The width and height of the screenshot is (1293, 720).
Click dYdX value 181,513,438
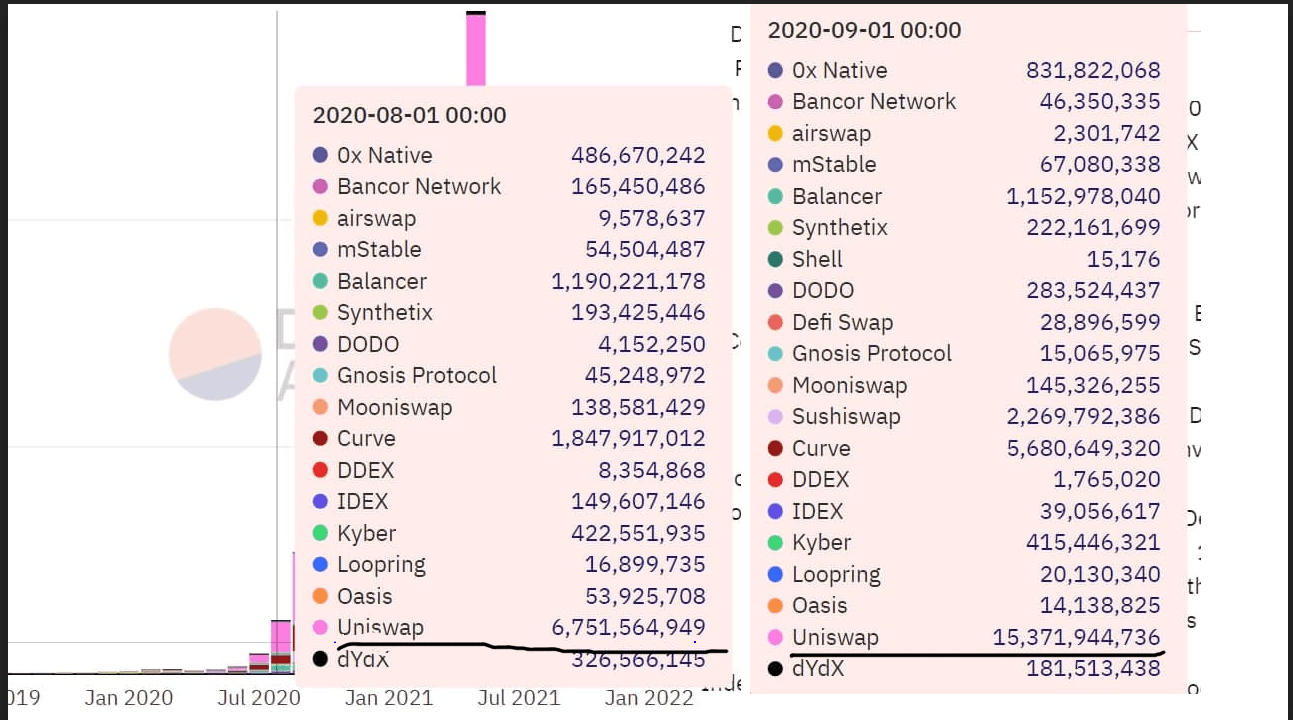pyautogui.click(x=1093, y=669)
